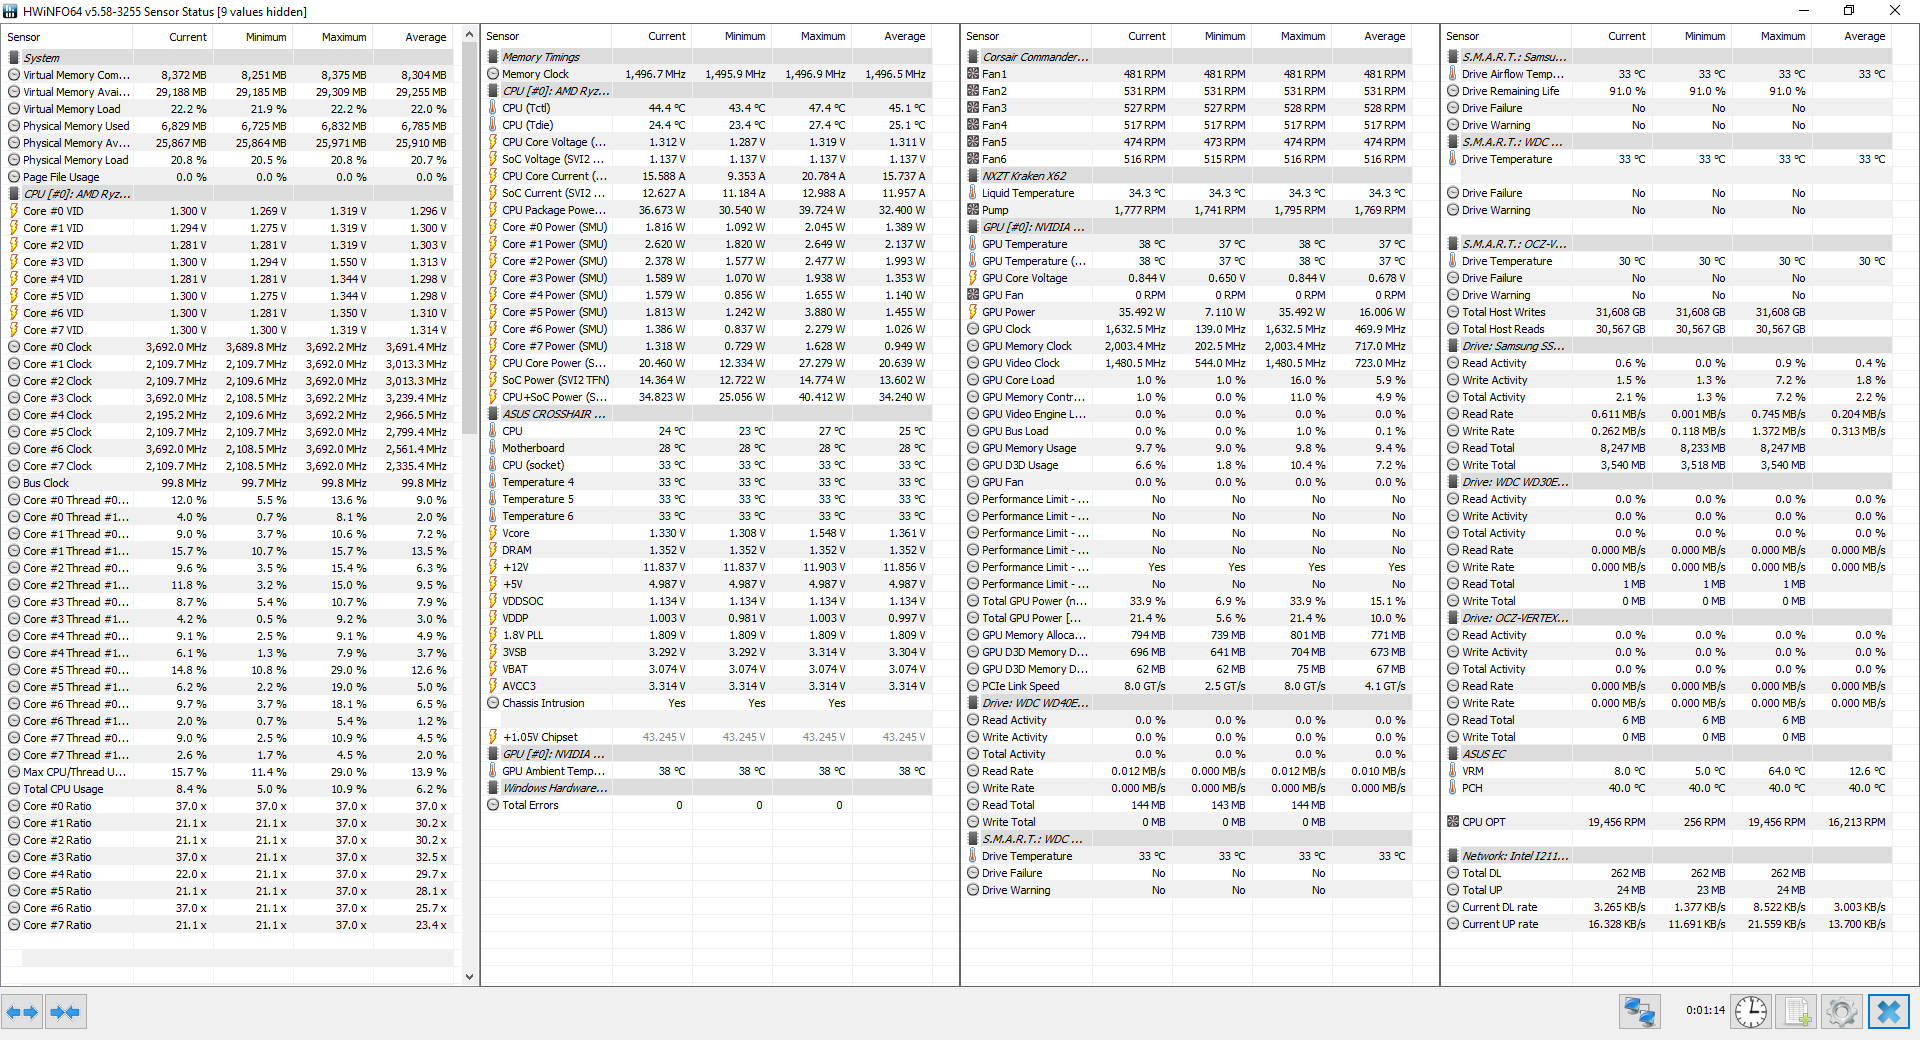Screen dimensions: 1920x1040
Task: Shrink the sensor columns with the inward arrows button
Action: (65, 1012)
